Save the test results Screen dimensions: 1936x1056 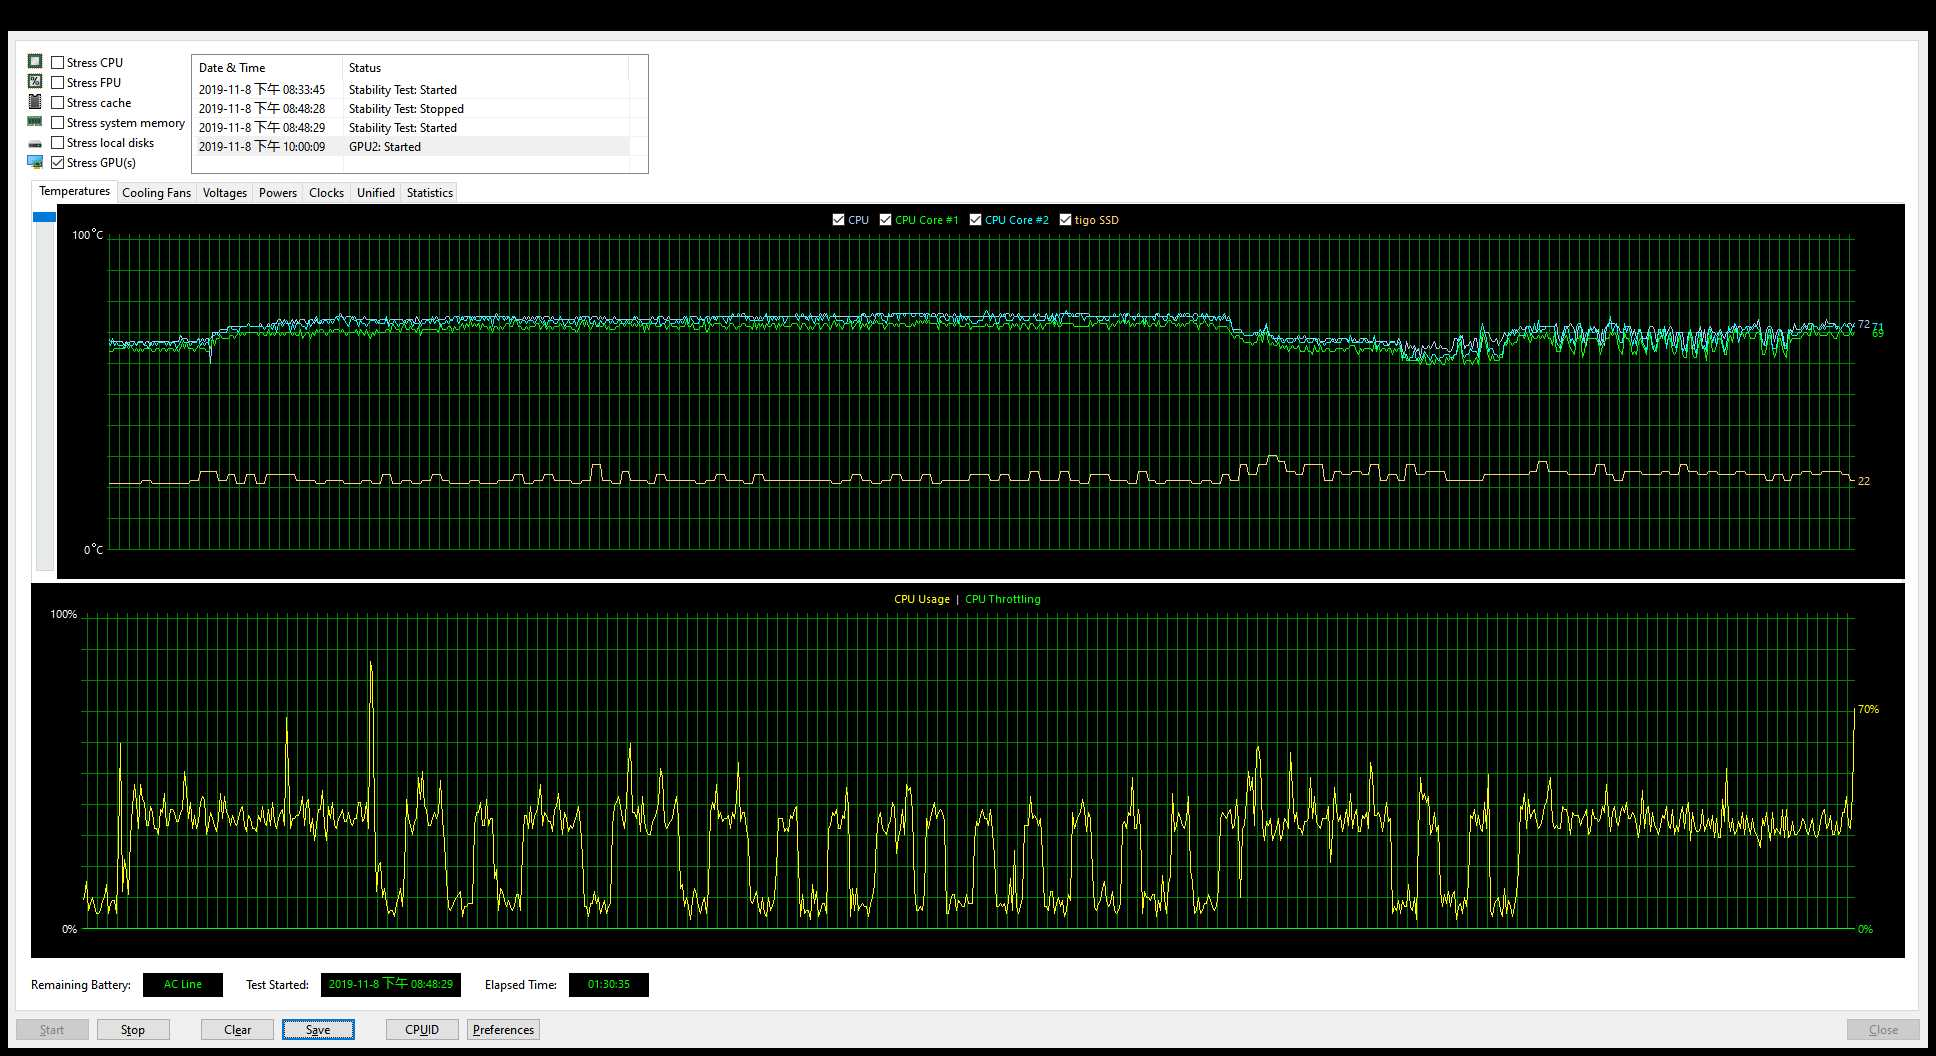318,1029
